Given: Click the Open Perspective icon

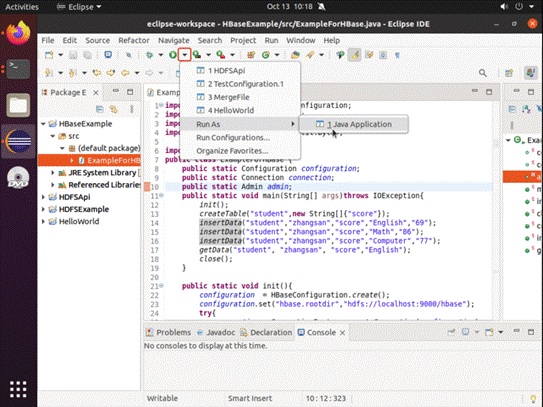Looking at the screenshot, I should click(x=509, y=73).
